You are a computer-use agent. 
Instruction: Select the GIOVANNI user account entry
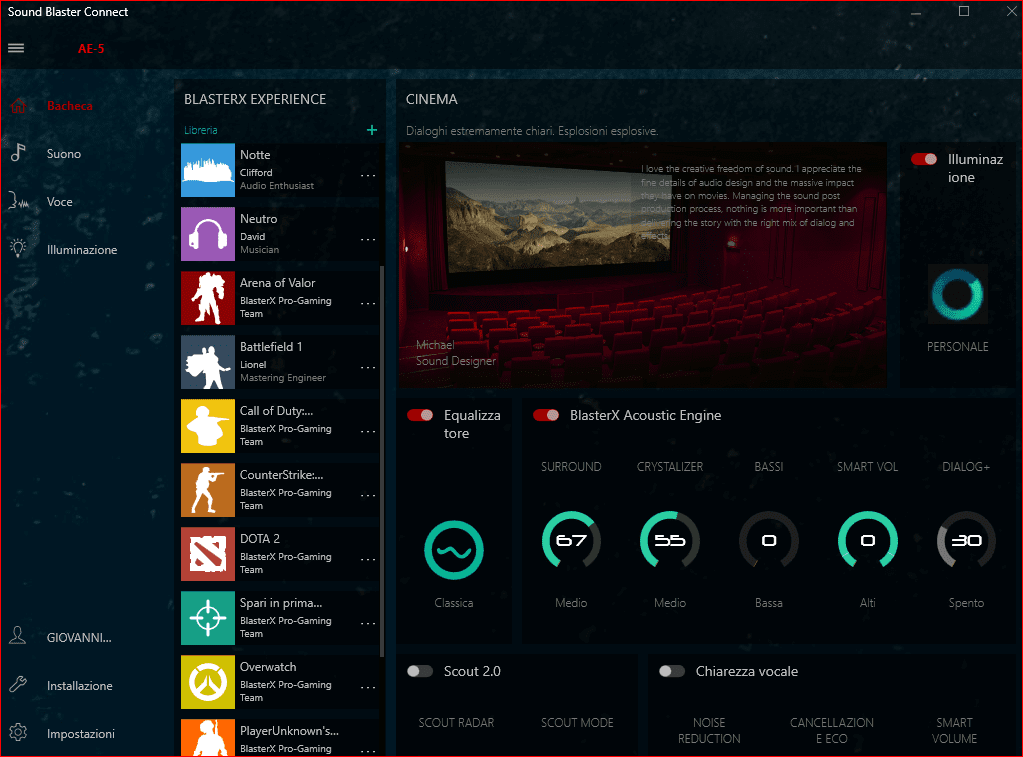pos(78,637)
